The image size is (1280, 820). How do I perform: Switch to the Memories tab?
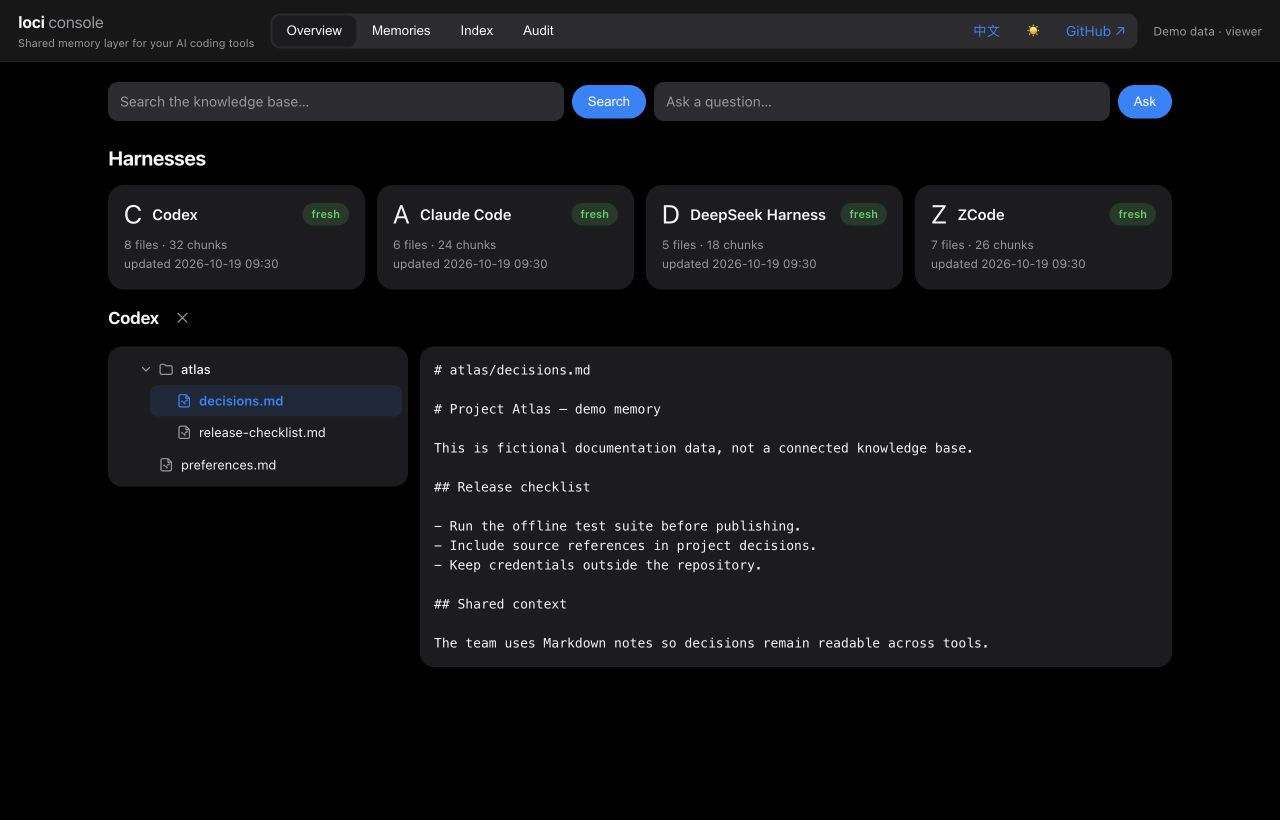[401, 30]
